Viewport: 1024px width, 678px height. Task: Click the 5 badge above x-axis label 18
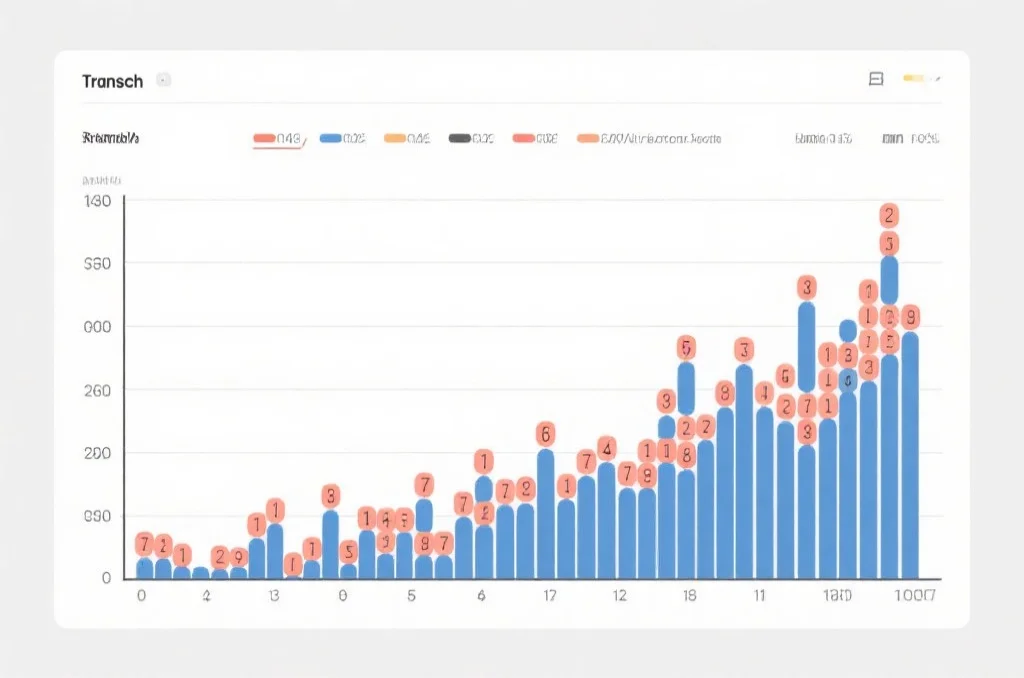(x=686, y=348)
